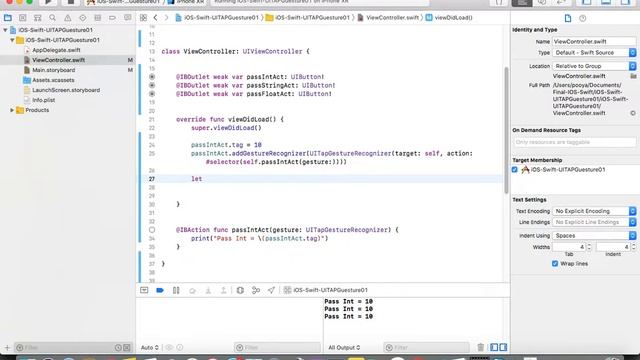Select the File inspector tab icon

coord(568,18)
